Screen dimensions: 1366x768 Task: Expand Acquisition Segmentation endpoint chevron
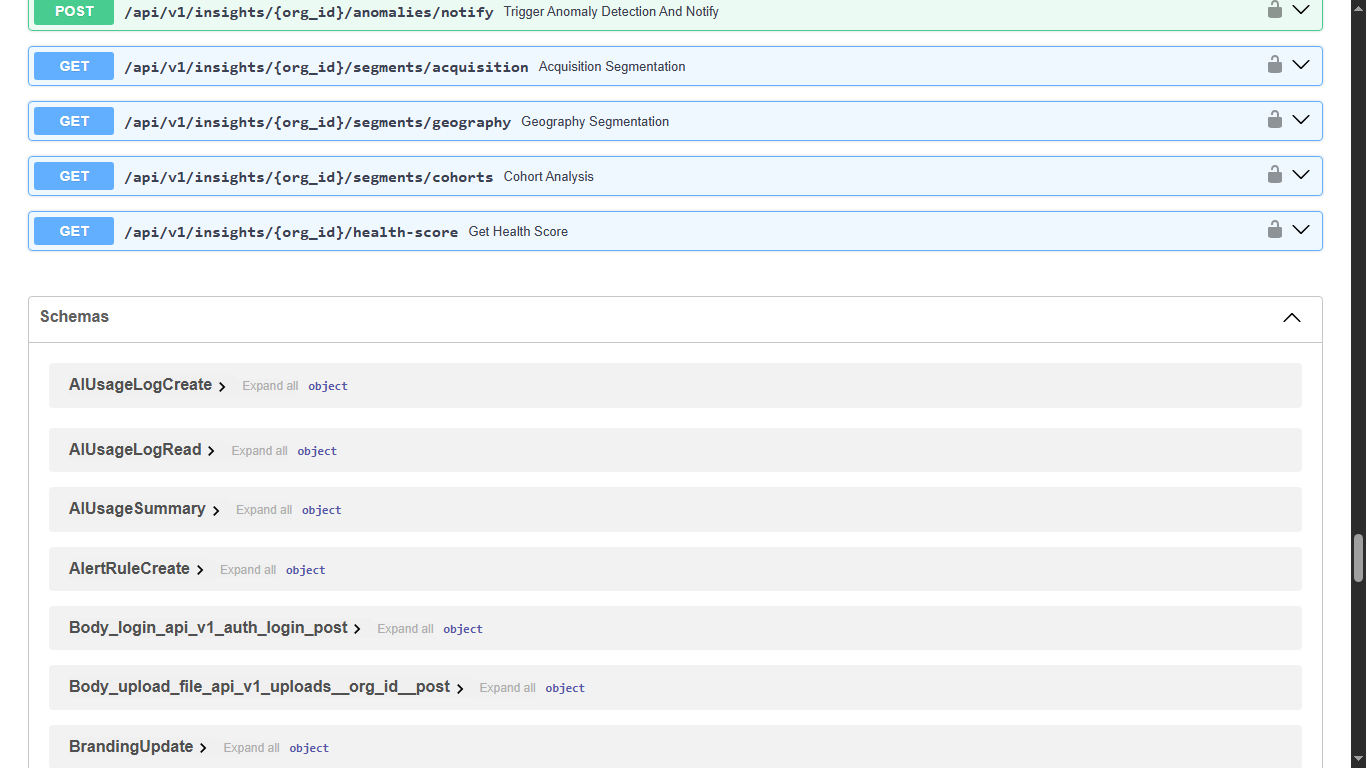(1301, 65)
